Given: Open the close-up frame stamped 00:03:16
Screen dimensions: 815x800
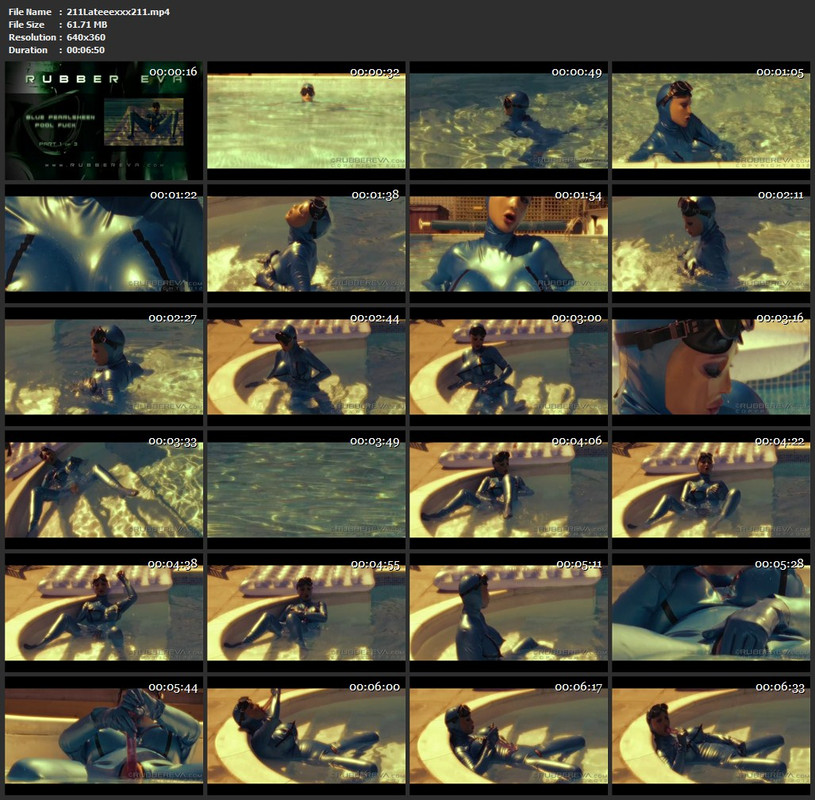Looking at the screenshot, I should point(711,366).
